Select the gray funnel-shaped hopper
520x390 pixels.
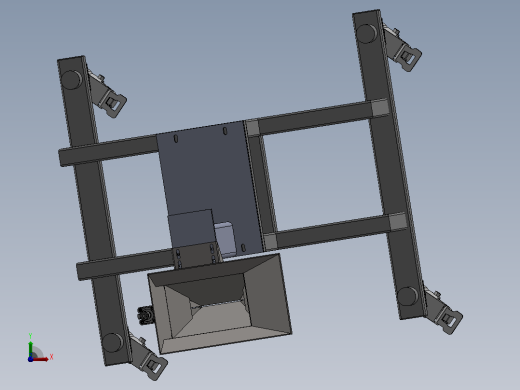pyautogui.click(x=220, y=303)
